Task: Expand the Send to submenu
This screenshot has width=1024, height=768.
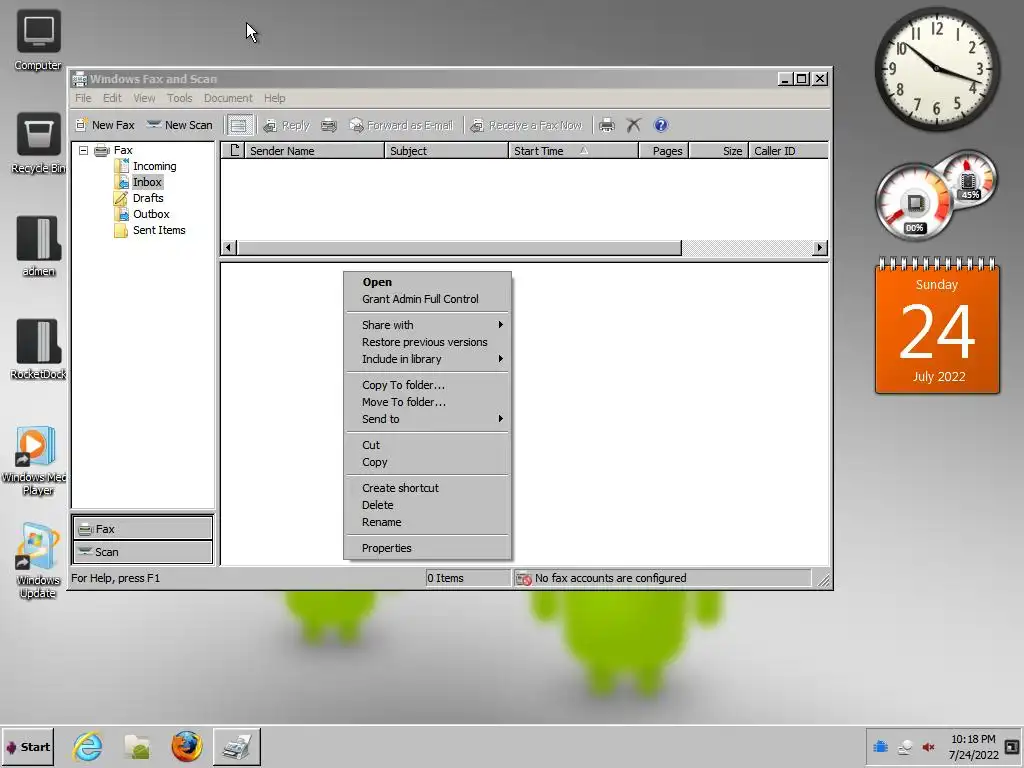Action: [427, 419]
